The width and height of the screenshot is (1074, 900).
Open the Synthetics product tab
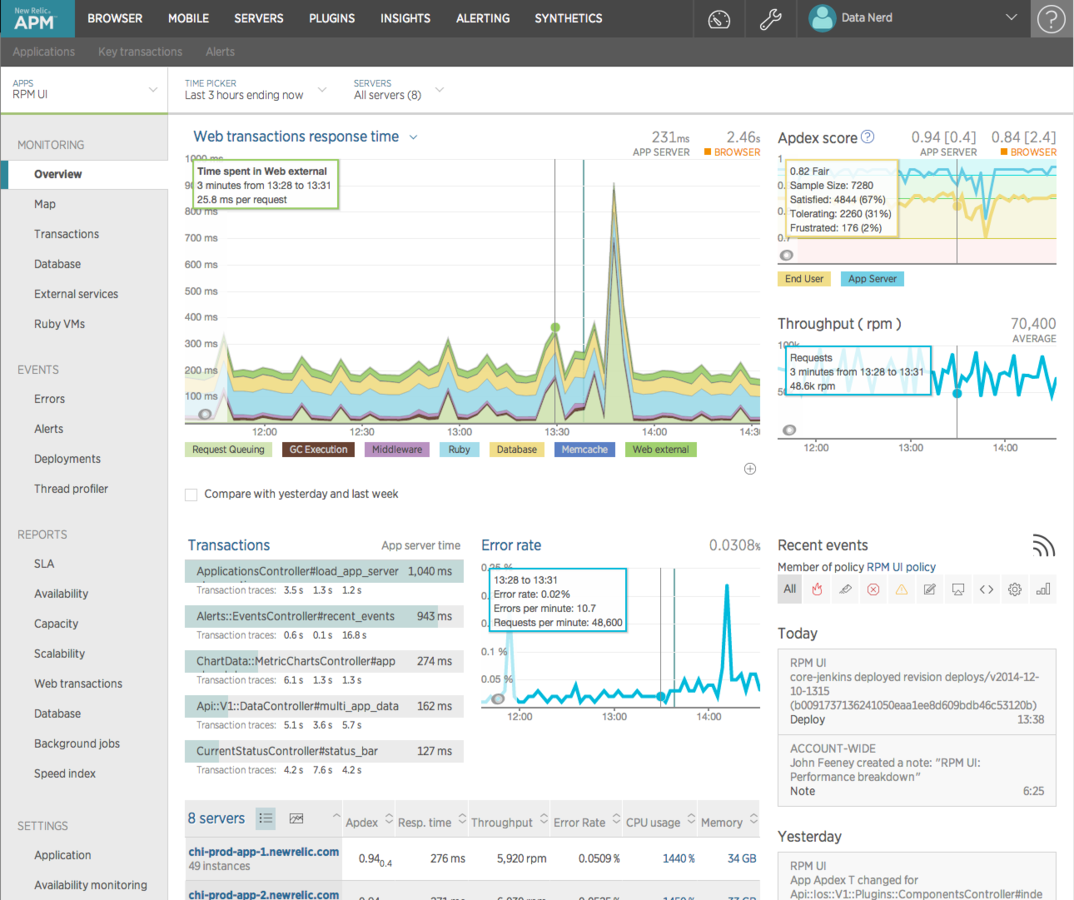(569, 18)
